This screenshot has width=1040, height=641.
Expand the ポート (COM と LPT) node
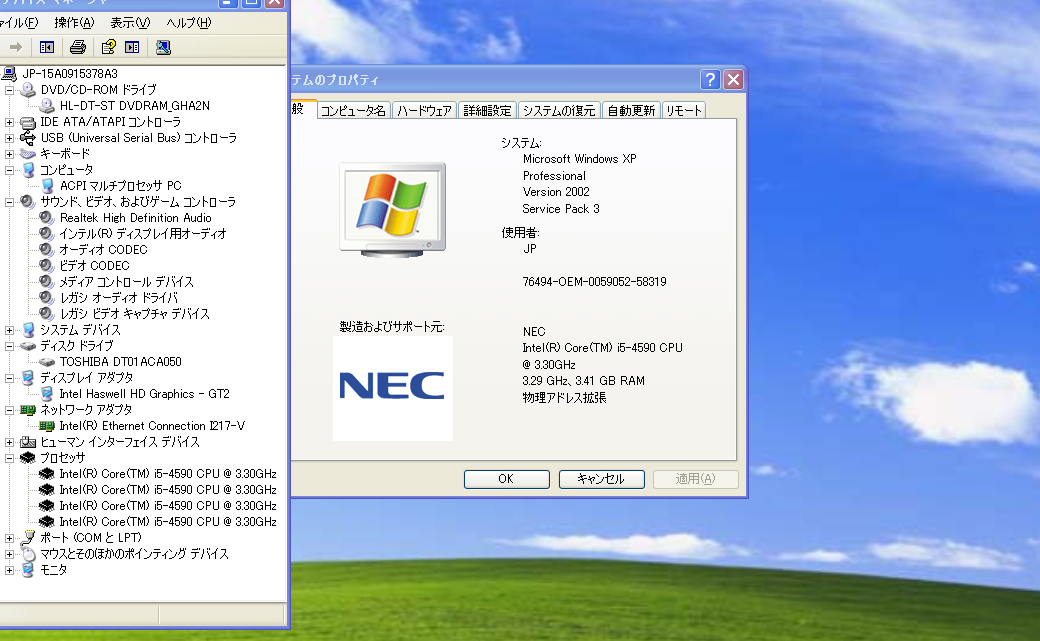[9, 537]
